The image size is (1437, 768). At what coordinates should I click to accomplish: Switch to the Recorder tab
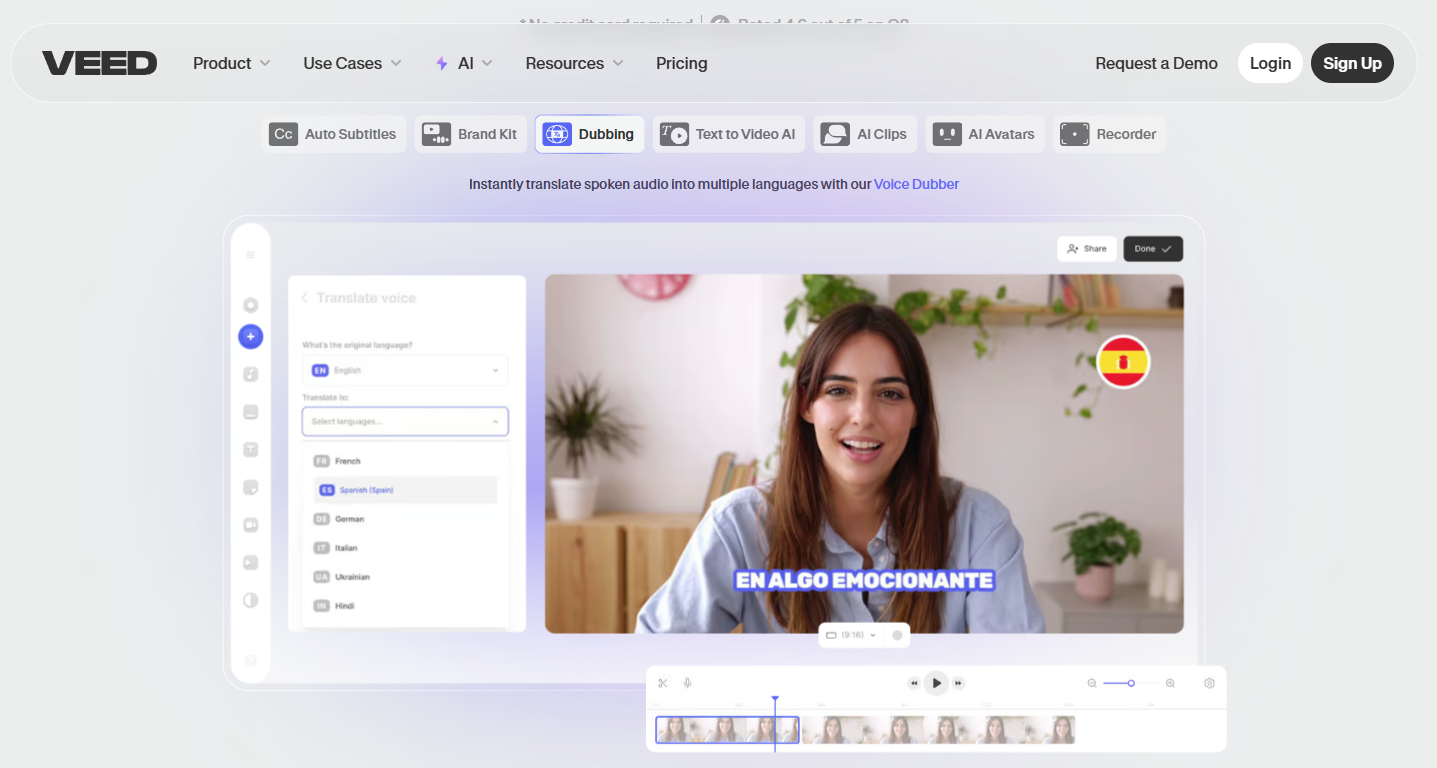(x=1108, y=134)
